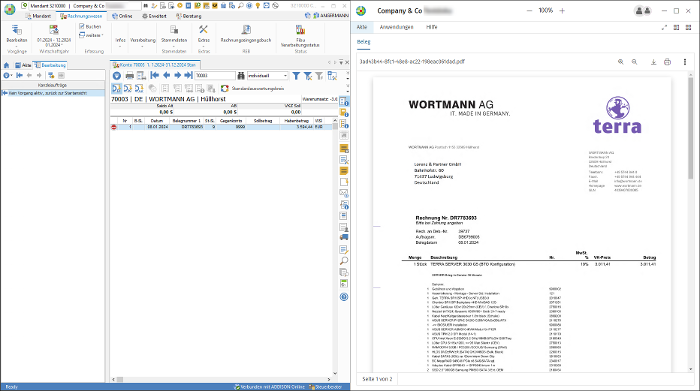Click the Habenbetrag column header

coord(296,121)
